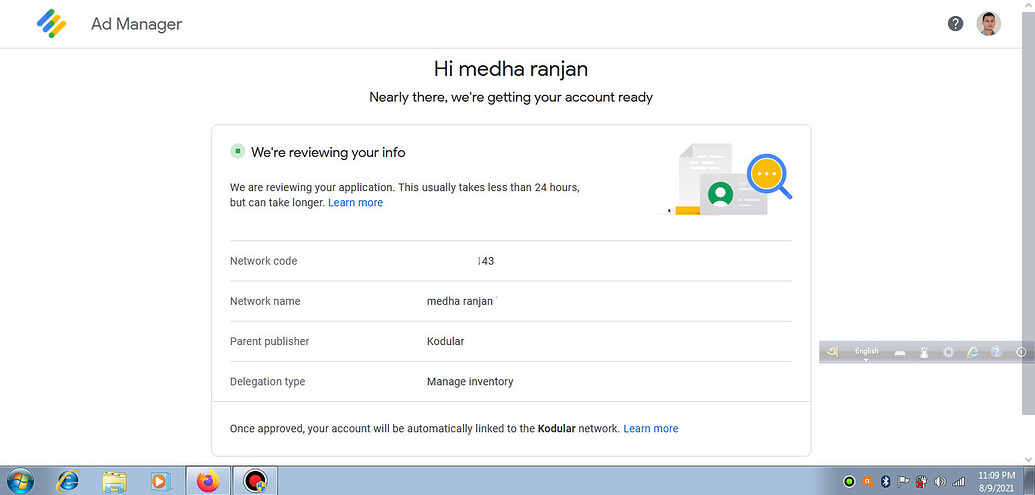Select the Manage inventory delegation value
This screenshot has height=495, width=1035.
(470, 381)
